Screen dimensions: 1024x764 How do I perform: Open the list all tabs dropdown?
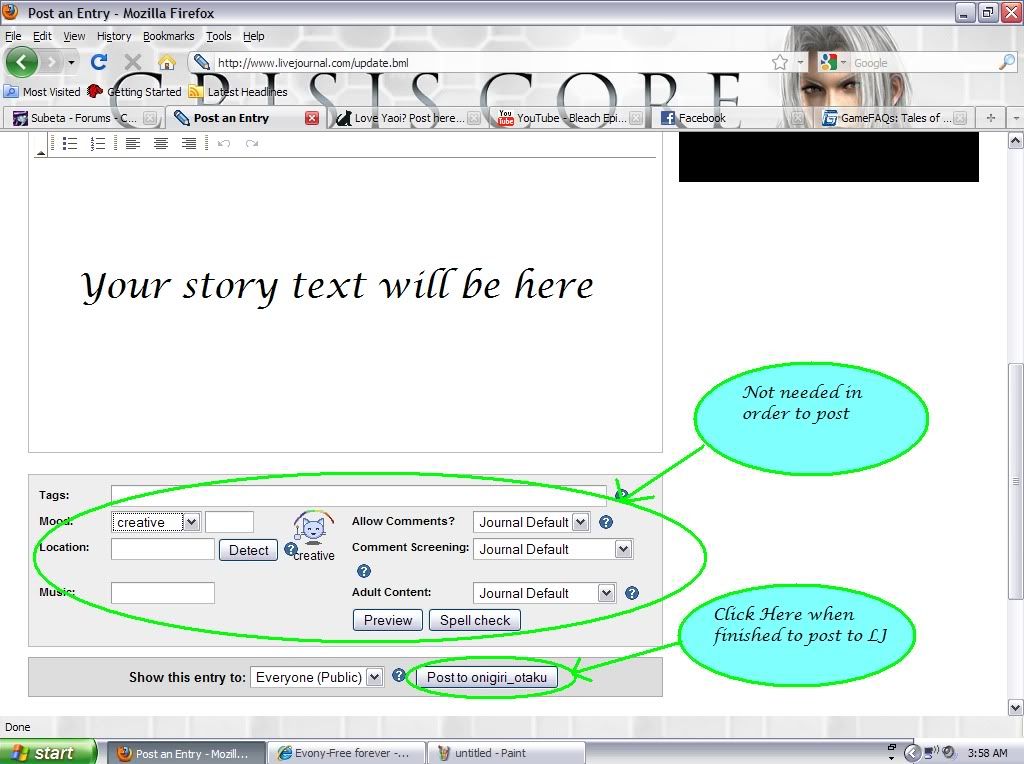pos(1016,118)
